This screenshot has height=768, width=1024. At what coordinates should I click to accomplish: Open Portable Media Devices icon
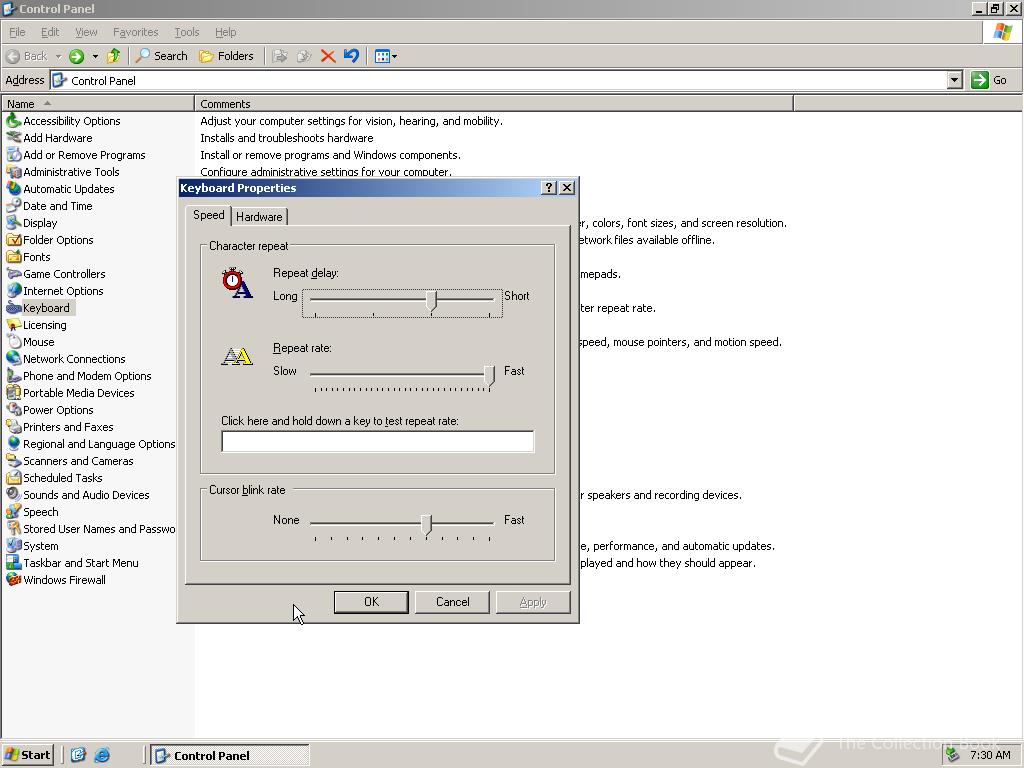(13, 392)
